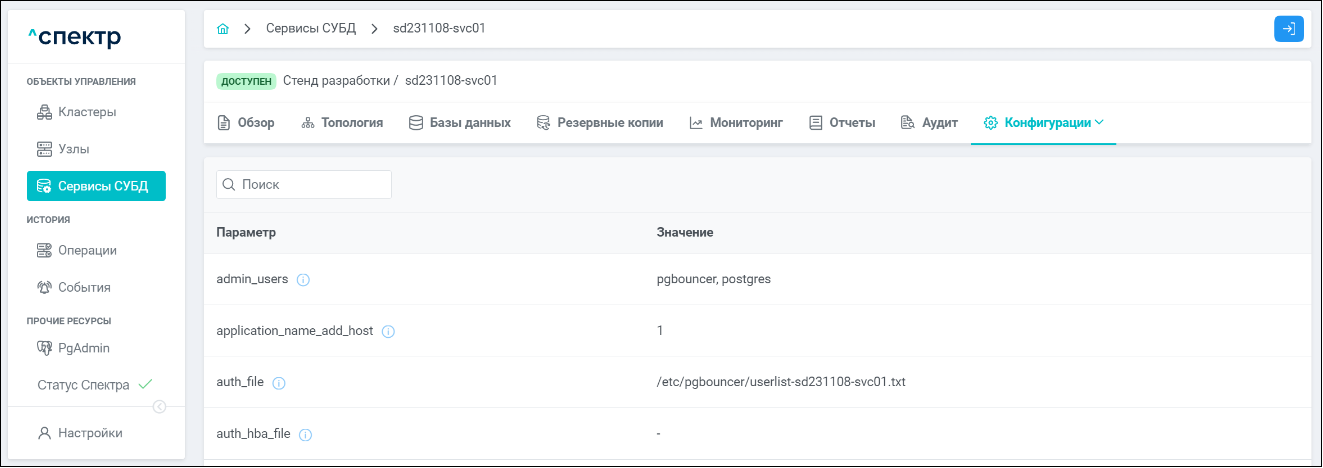Open События in the sidebar
This screenshot has height=468, width=1323.
click(84, 287)
